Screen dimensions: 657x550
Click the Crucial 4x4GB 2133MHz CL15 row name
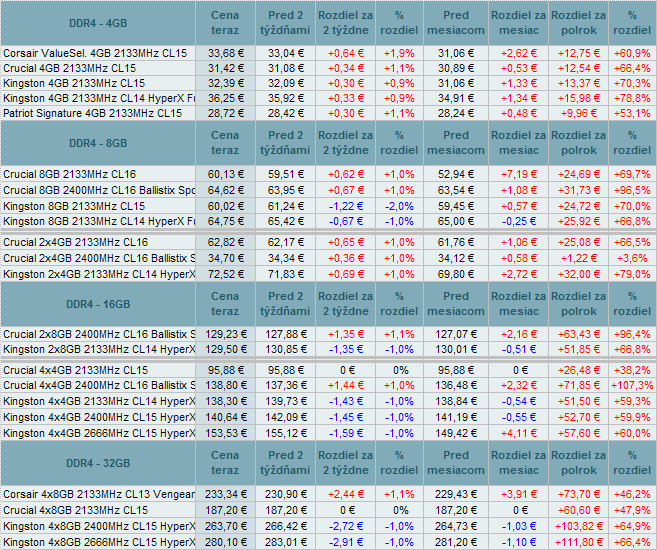tap(75, 370)
